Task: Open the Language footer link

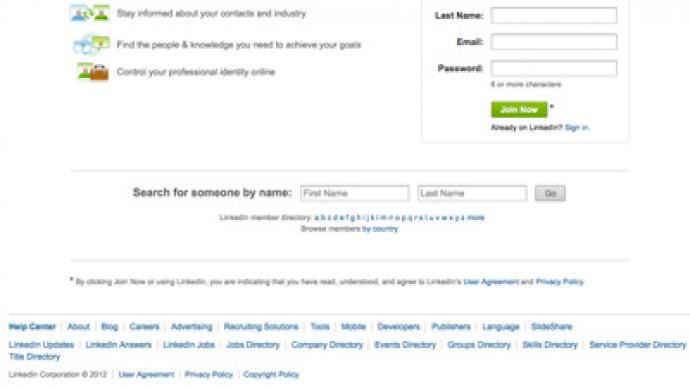Action: point(501,326)
